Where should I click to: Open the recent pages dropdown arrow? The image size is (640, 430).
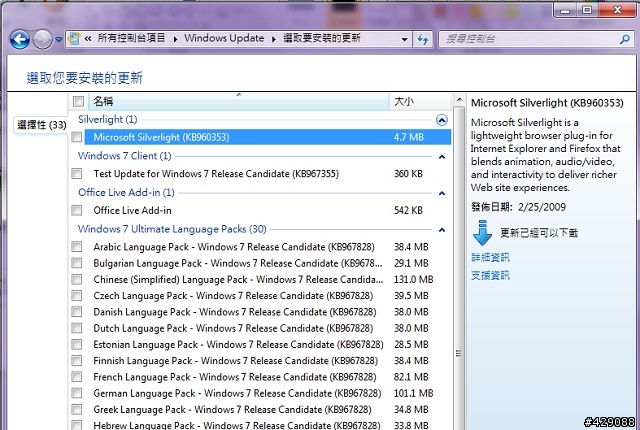pyautogui.click(x=59, y=40)
